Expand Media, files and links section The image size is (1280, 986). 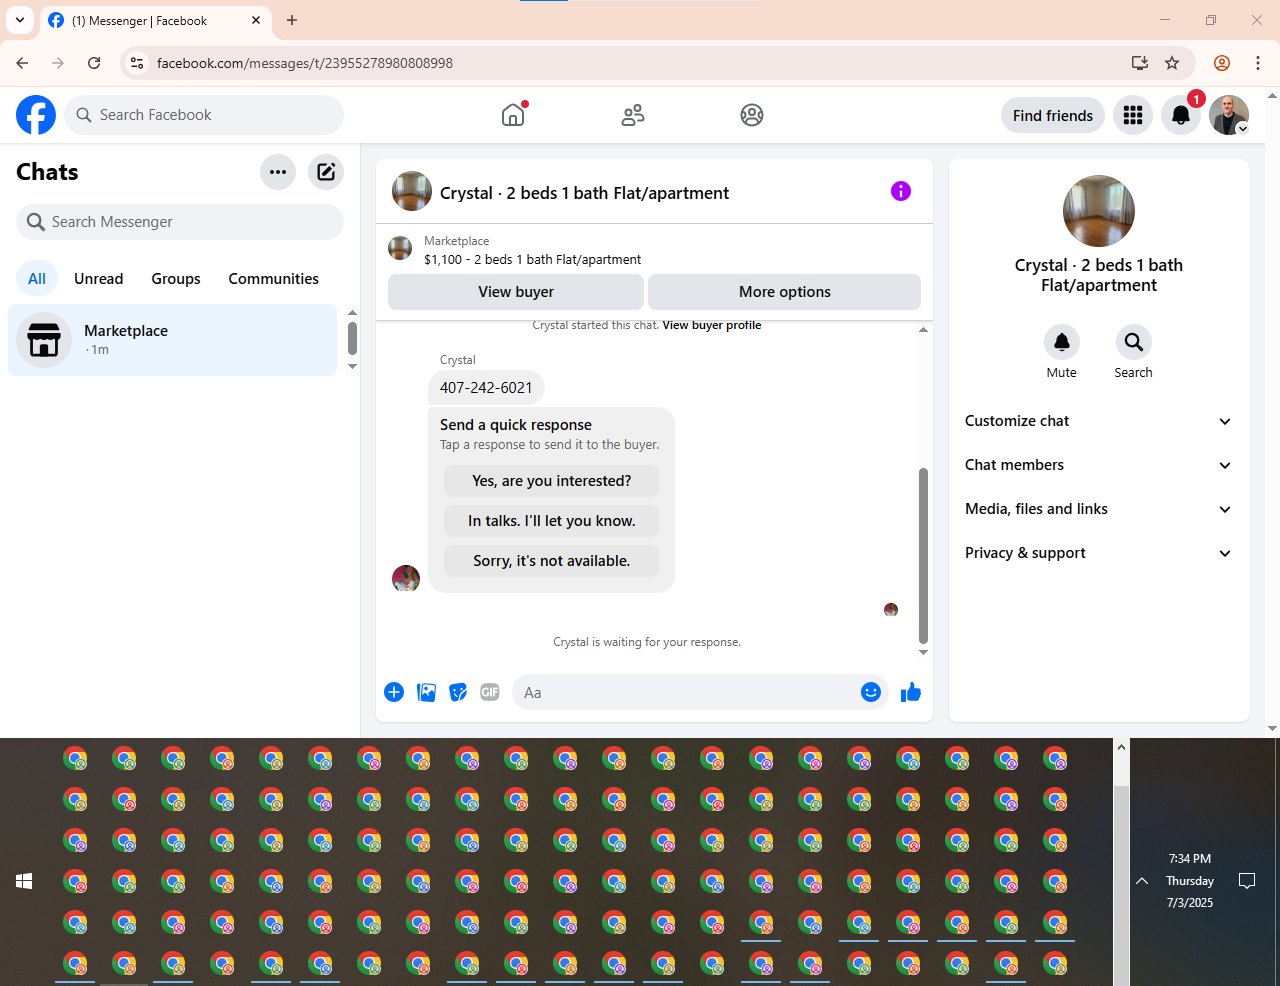[x=1099, y=509]
